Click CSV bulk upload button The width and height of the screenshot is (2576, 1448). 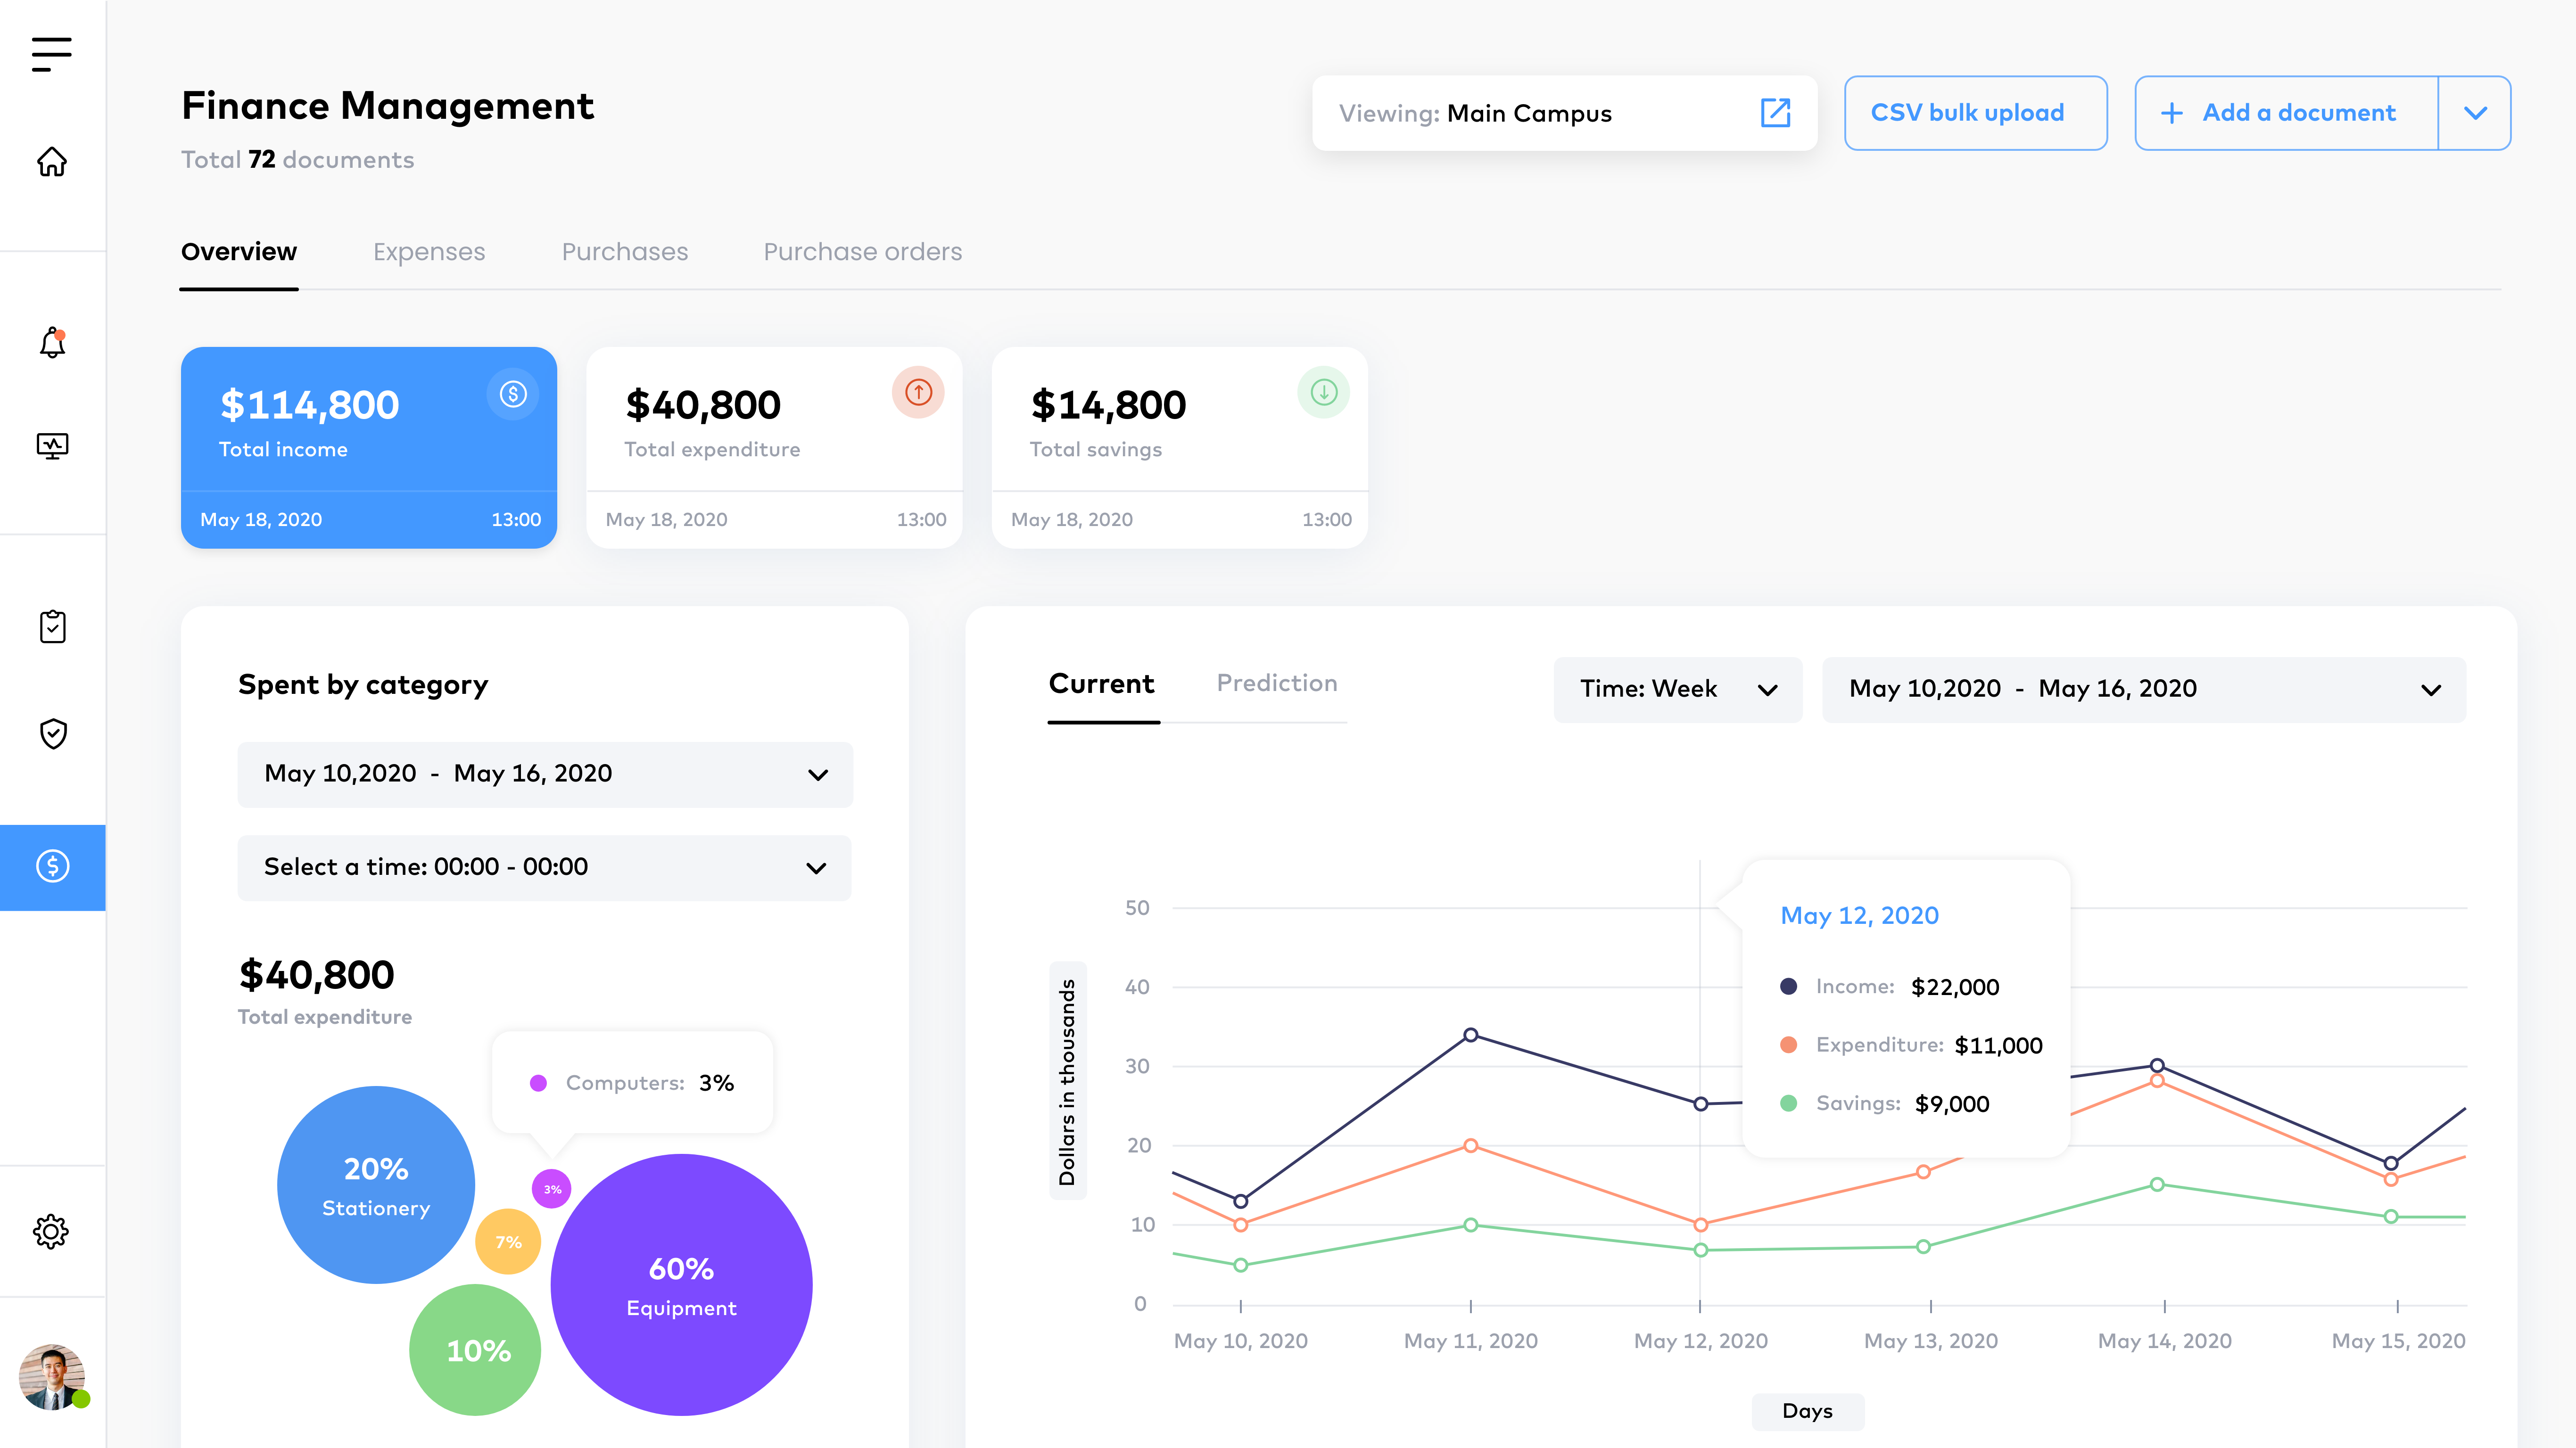coord(1975,113)
